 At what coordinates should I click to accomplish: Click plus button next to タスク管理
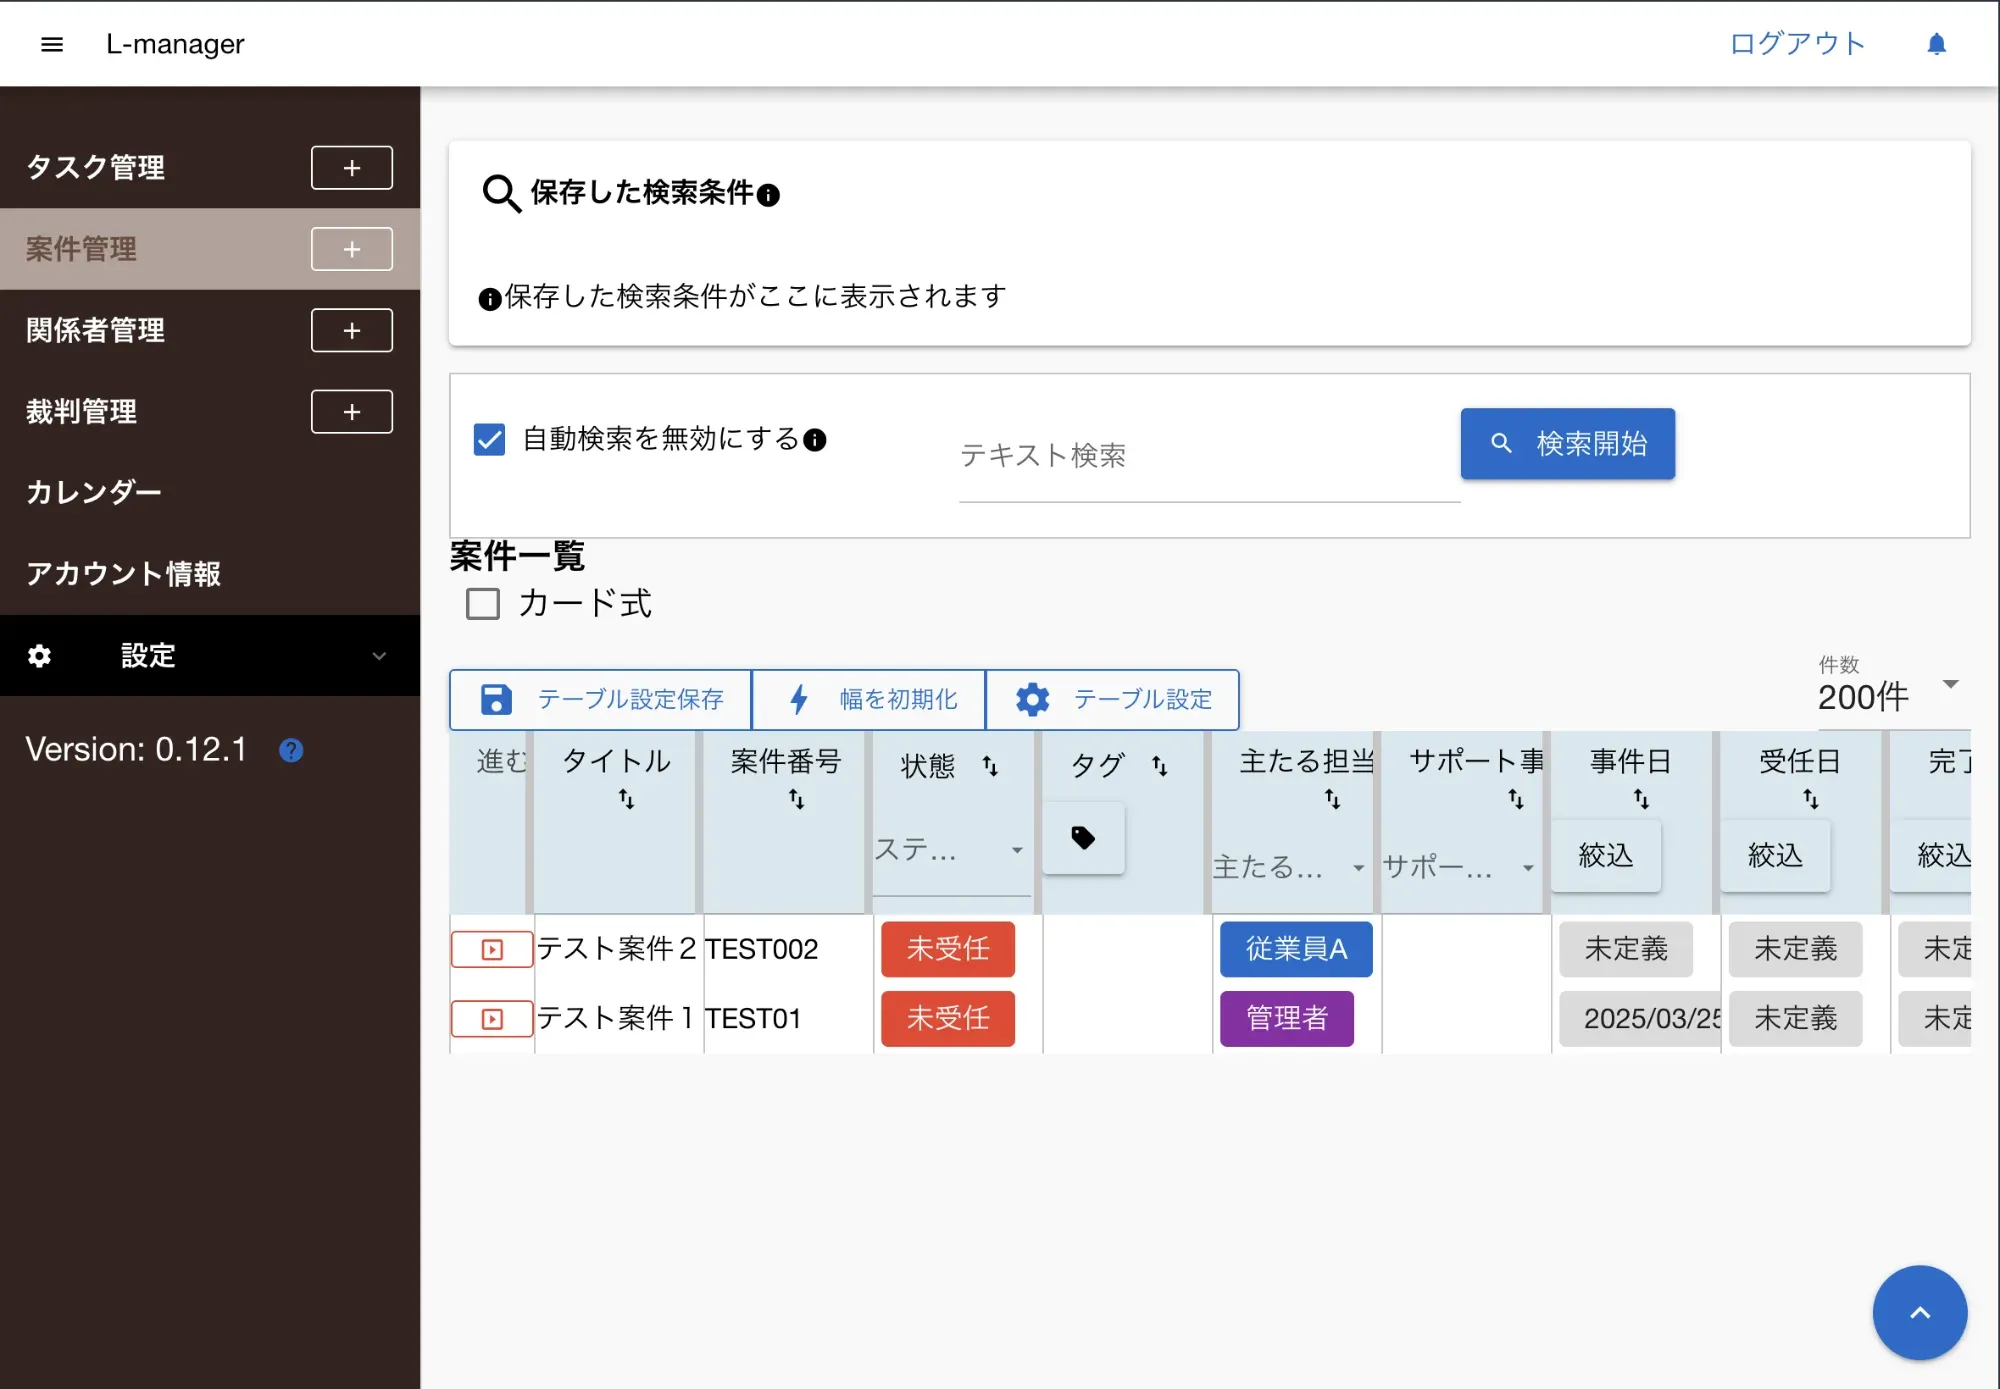tap(351, 168)
